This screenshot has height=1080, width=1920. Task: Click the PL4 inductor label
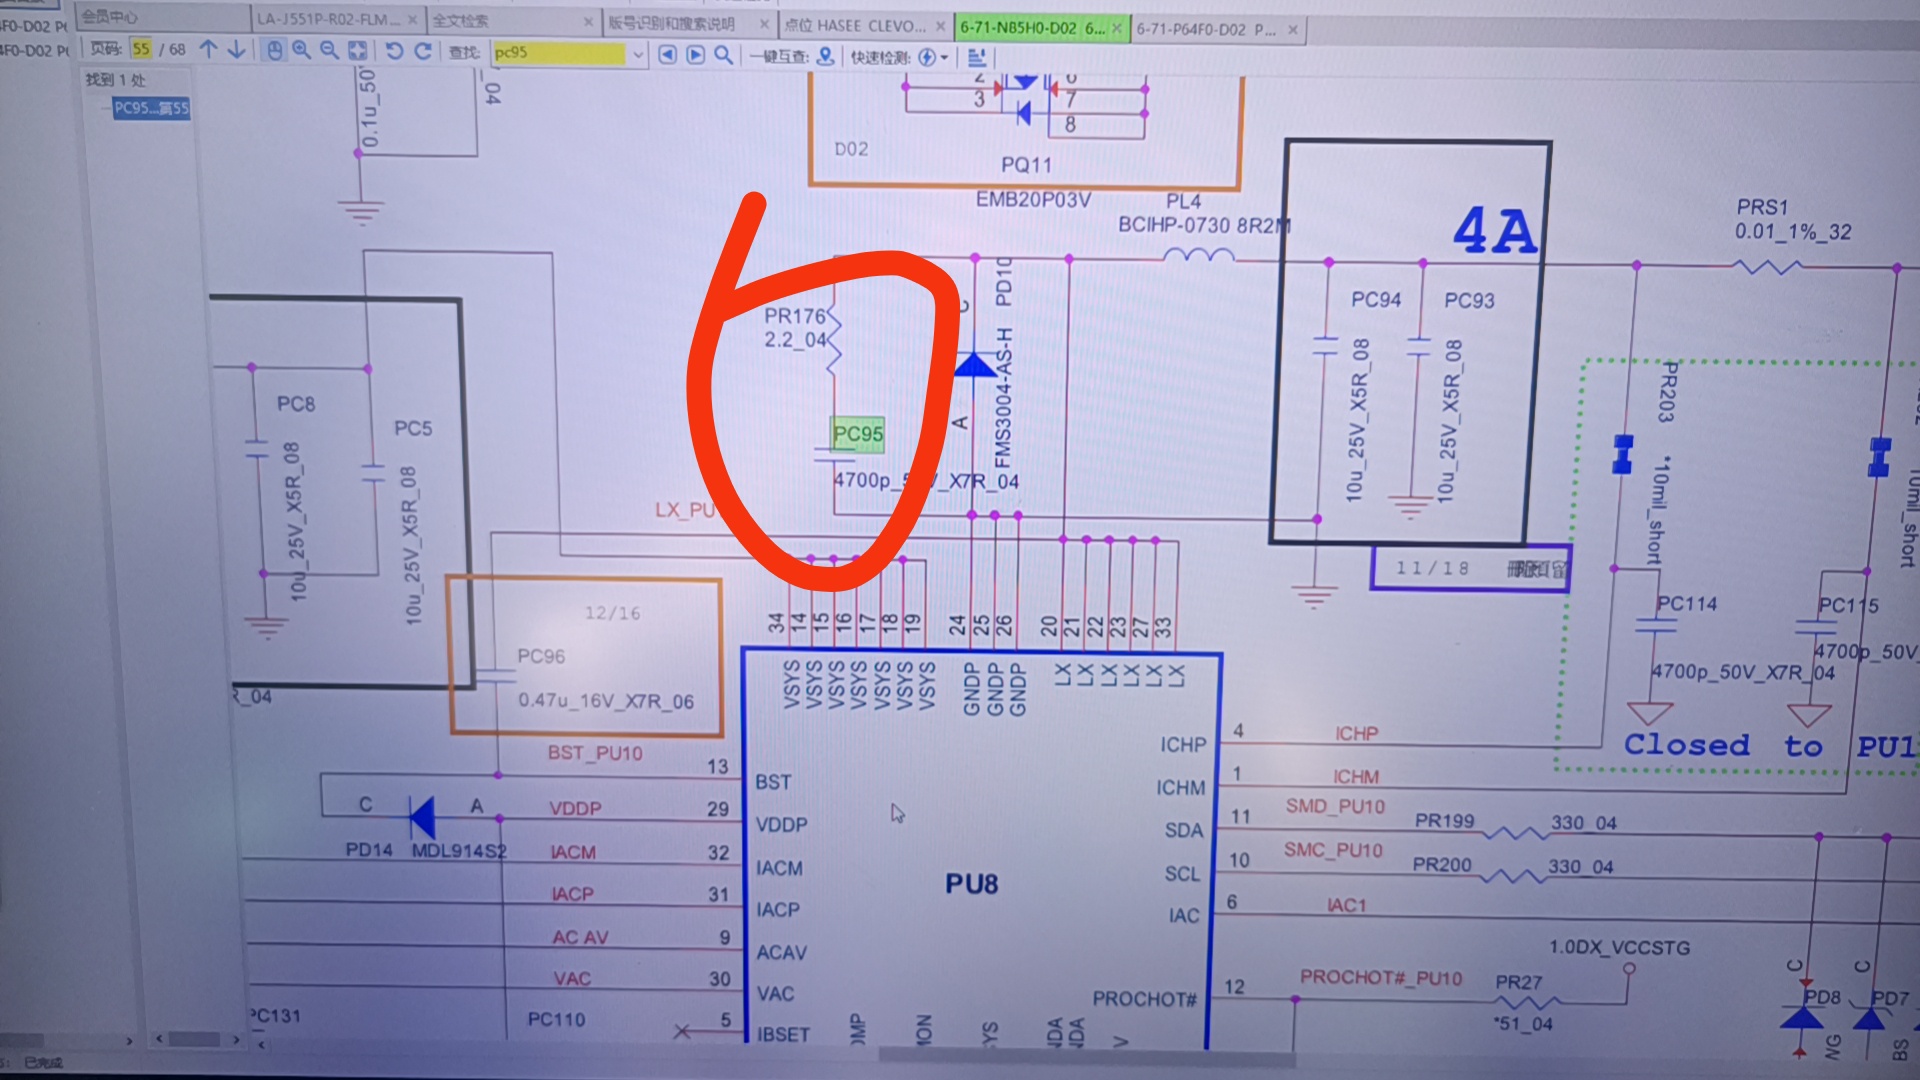tap(1183, 201)
